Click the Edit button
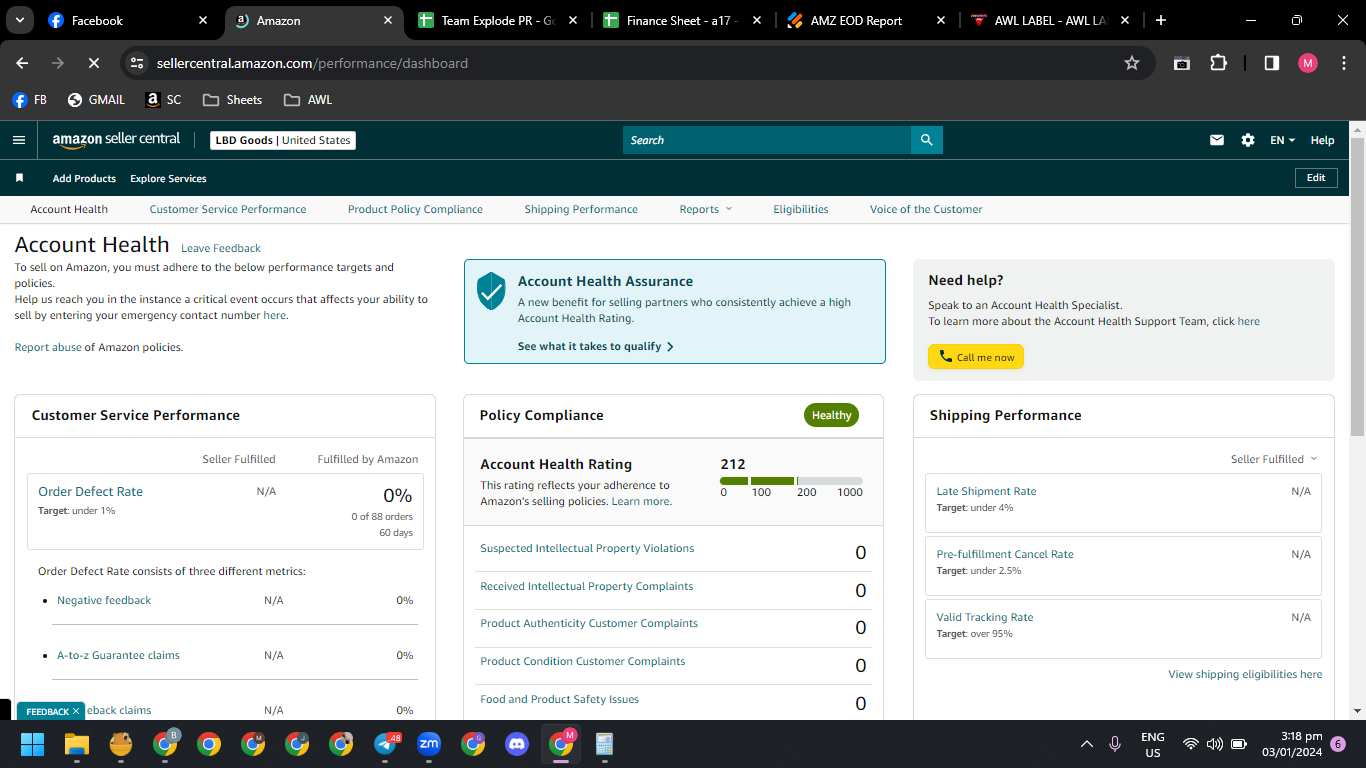Image resolution: width=1366 pixels, height=768 pixels. click(x=1316, y=178)
